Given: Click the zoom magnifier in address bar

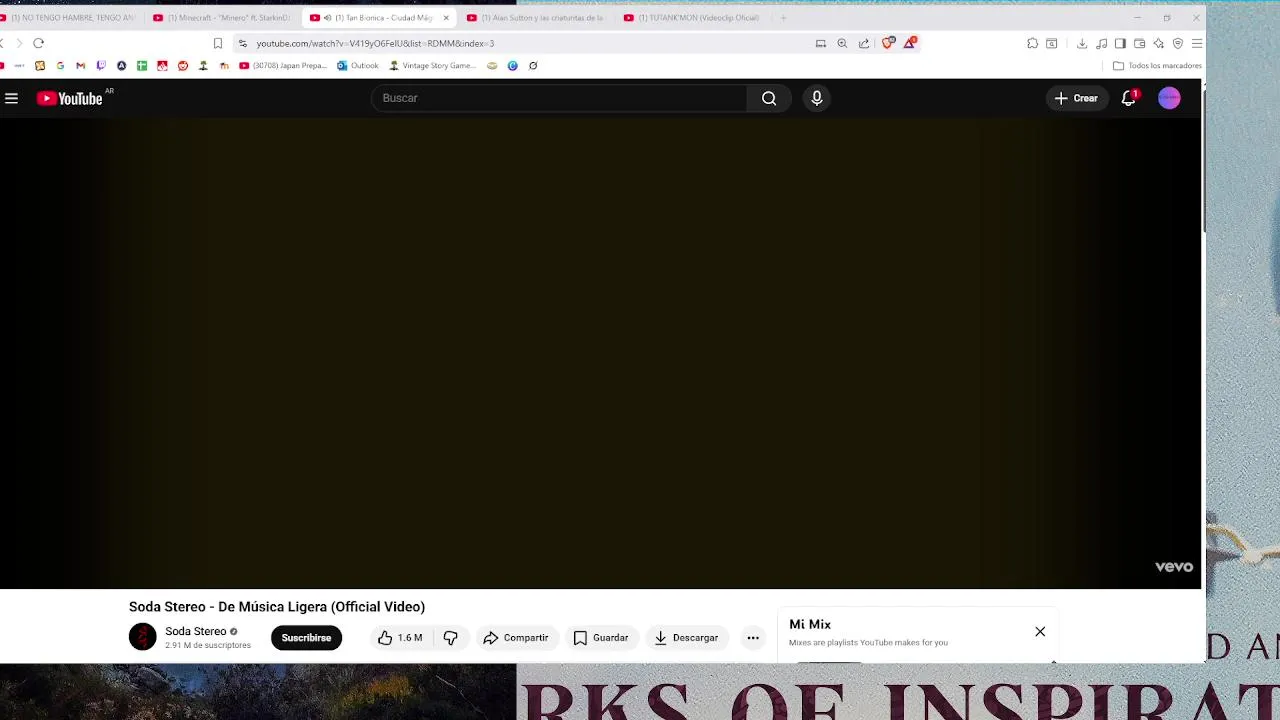Looking at the screenshot, I should tap(842, 43).
